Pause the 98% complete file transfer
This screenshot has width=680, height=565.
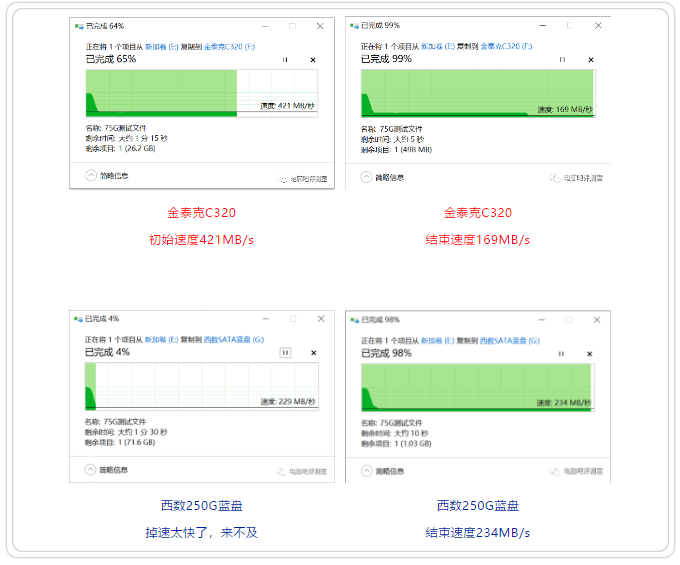tap(562, 354)
